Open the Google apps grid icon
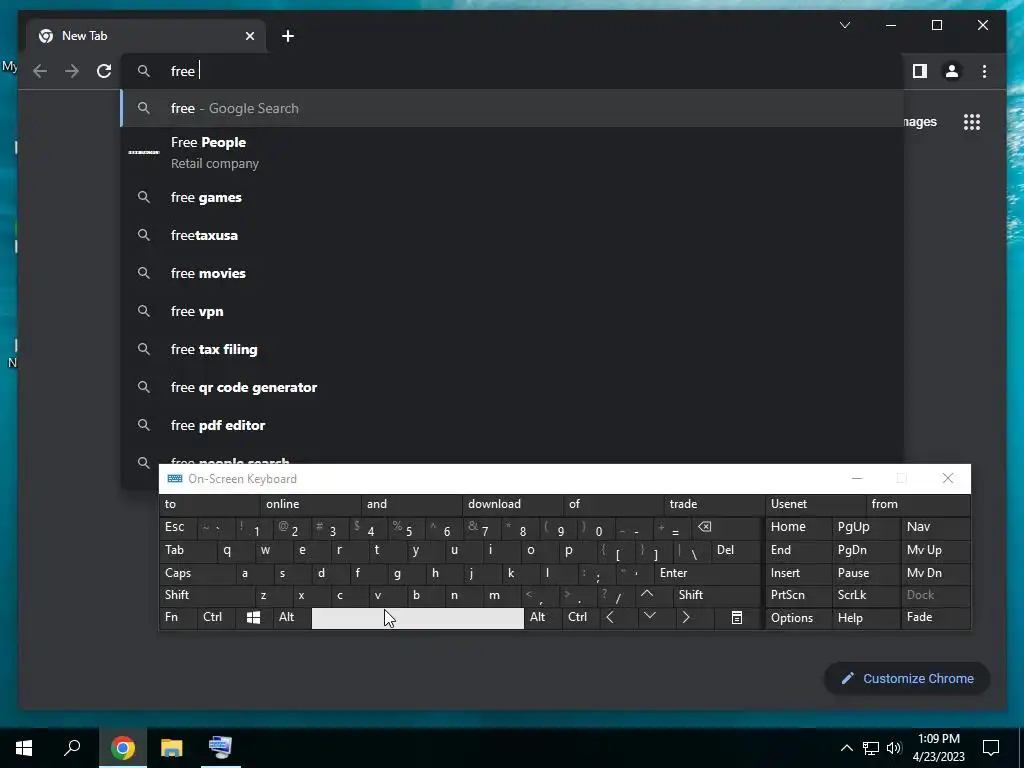This screenshot has height=768, width=1024. coord(972,122)
